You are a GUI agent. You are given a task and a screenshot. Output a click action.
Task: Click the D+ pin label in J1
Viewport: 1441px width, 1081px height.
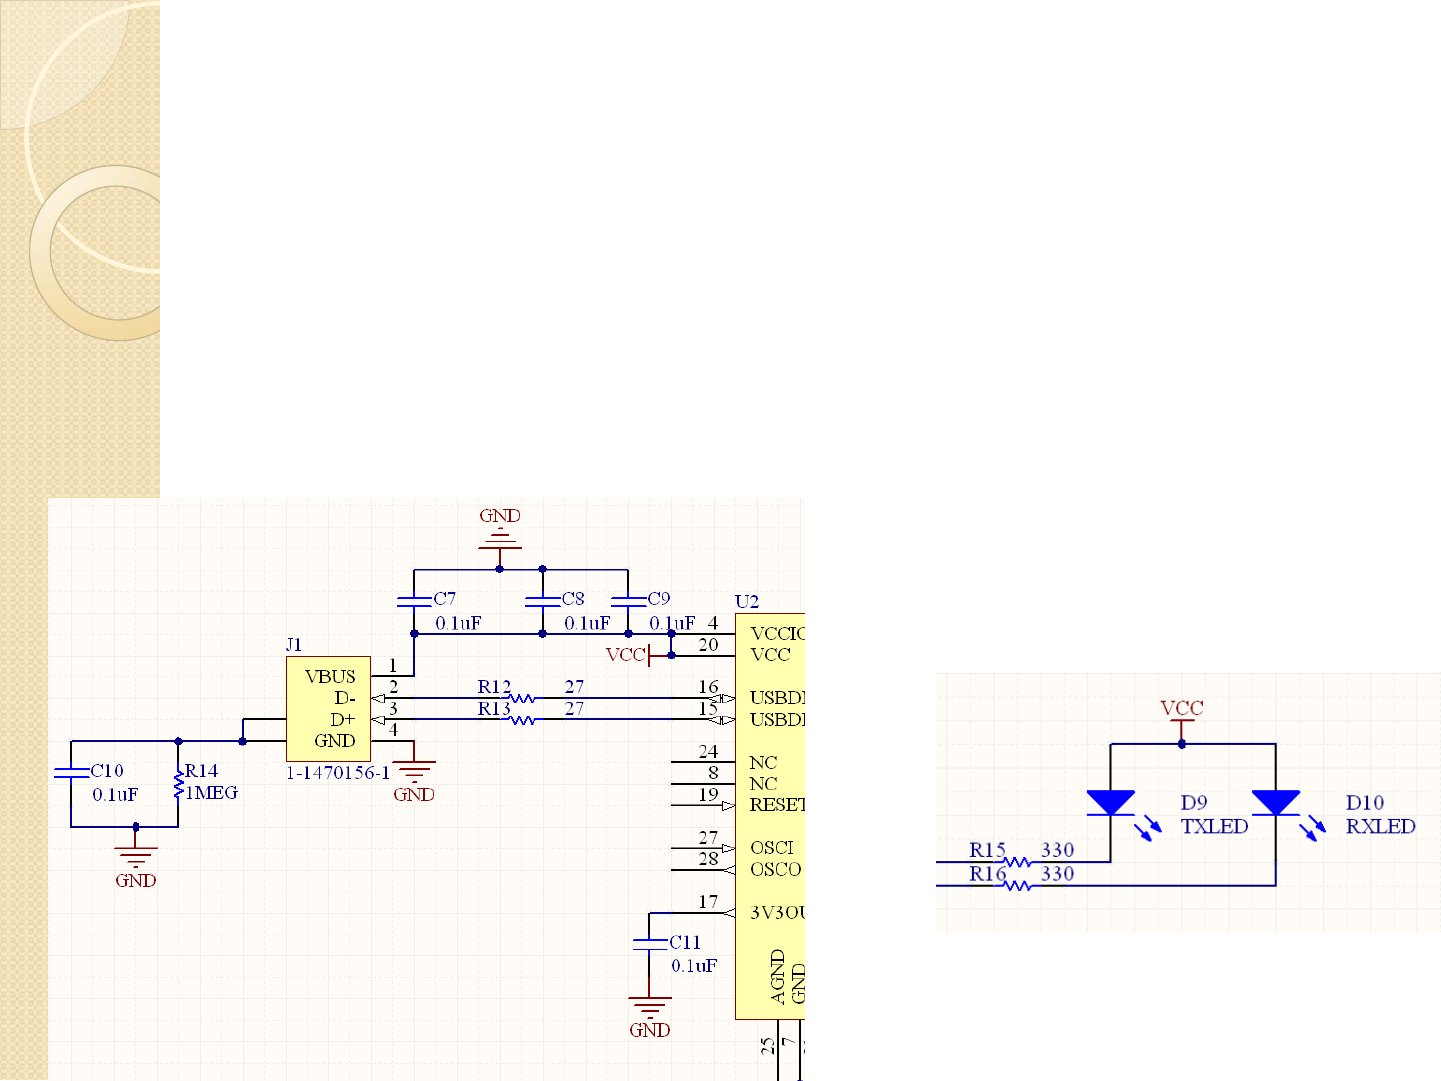(x=343, y=720)
